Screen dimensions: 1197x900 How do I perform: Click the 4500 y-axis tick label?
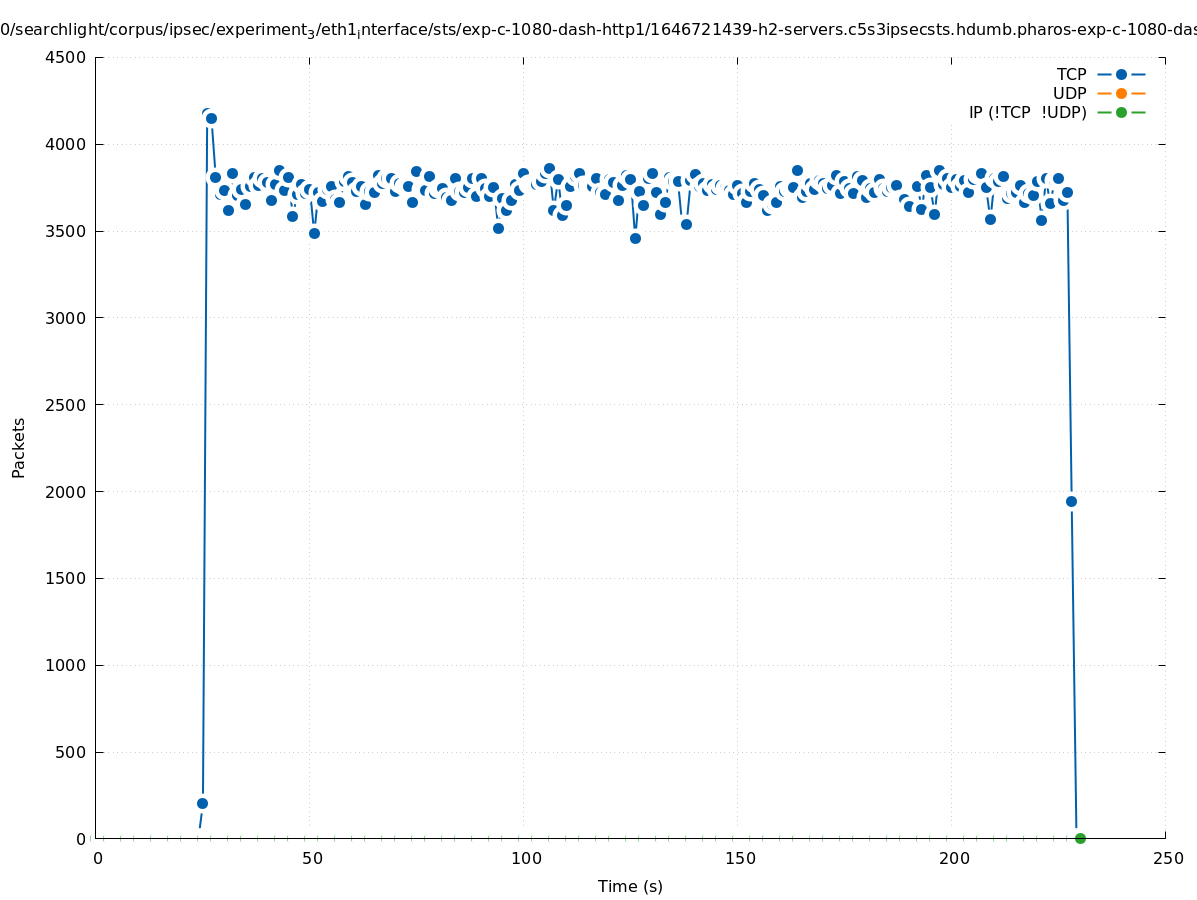tap(64, 57)
